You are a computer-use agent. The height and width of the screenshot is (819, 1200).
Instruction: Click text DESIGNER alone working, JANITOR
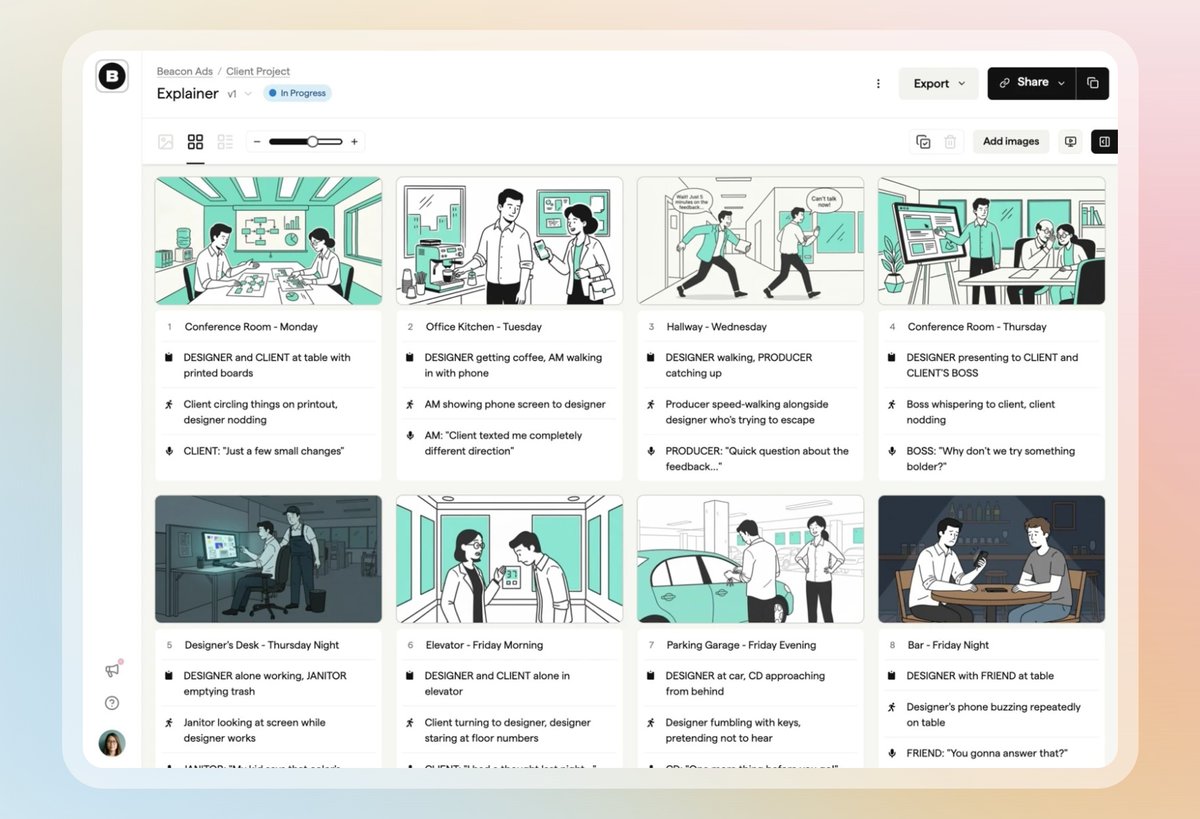click(x=265, y=684)
